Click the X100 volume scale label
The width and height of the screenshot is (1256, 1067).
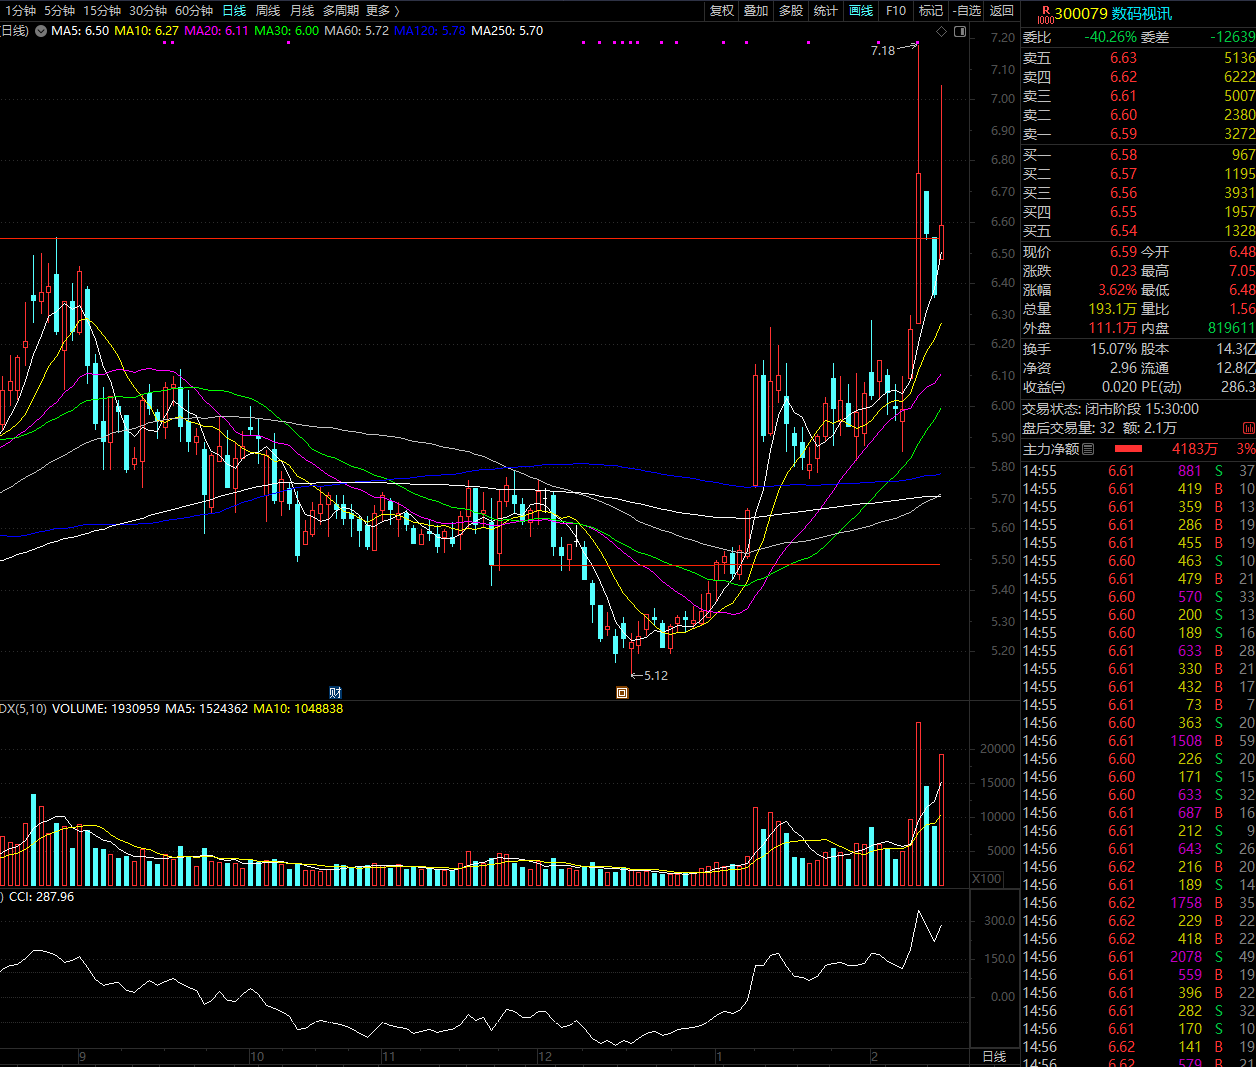(x=987, y=878)
